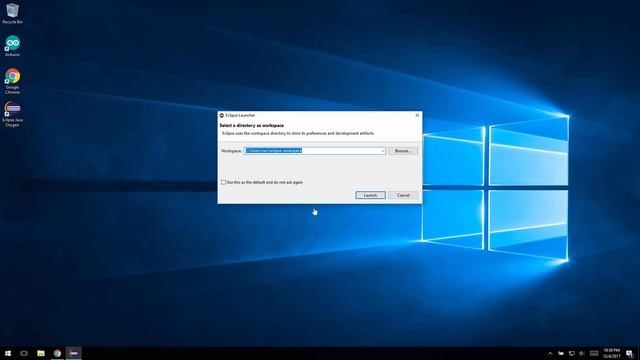Click the 'Use this as the default' label text
Image resolution: width=640 pixels, height=360 pixels.
[265, 182]
